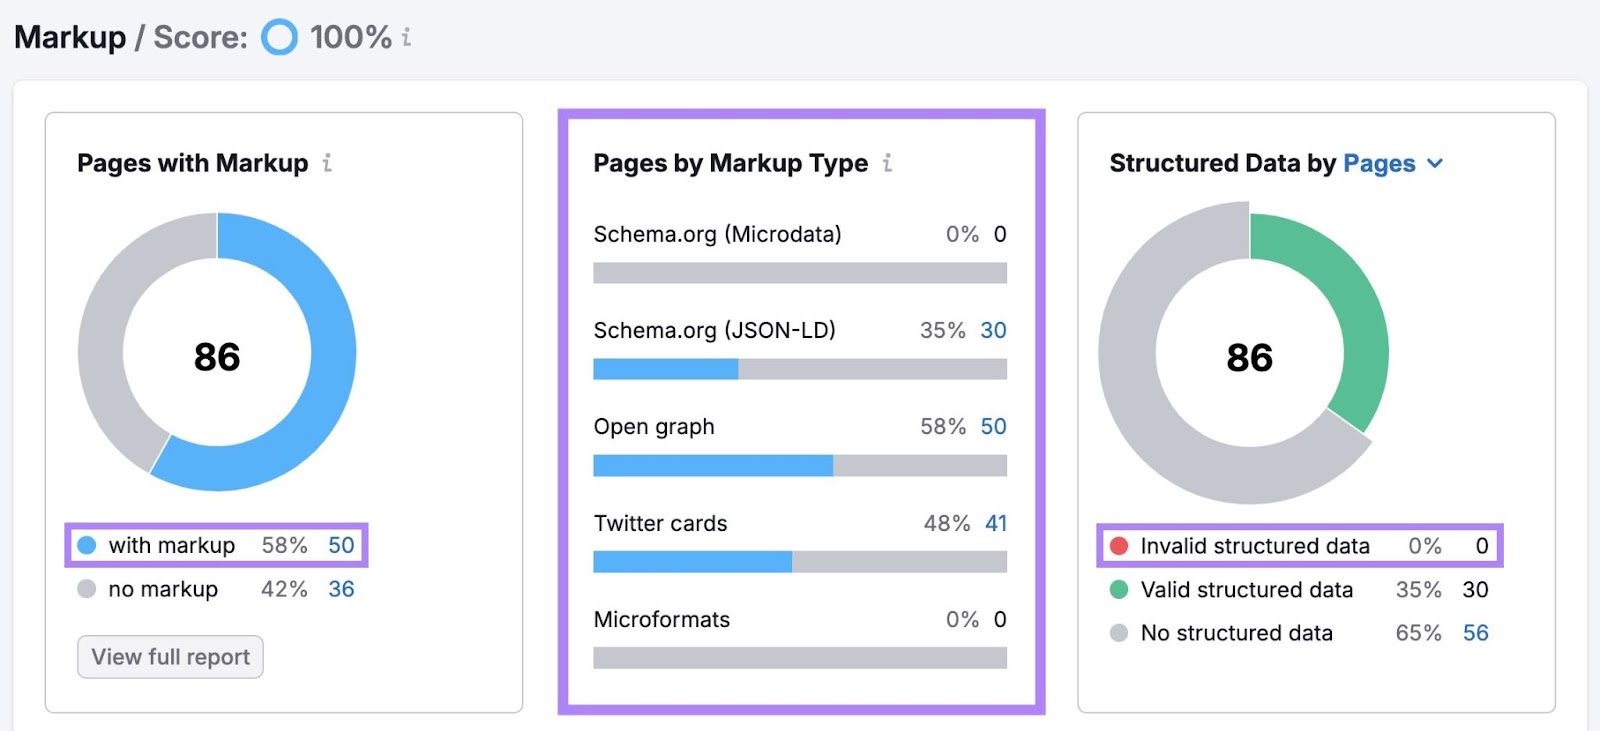The width and height of the screenshot is (1600, 731).
Task: Click the gray 'no markup' legend dot
Action: click(x=87, y=589)
